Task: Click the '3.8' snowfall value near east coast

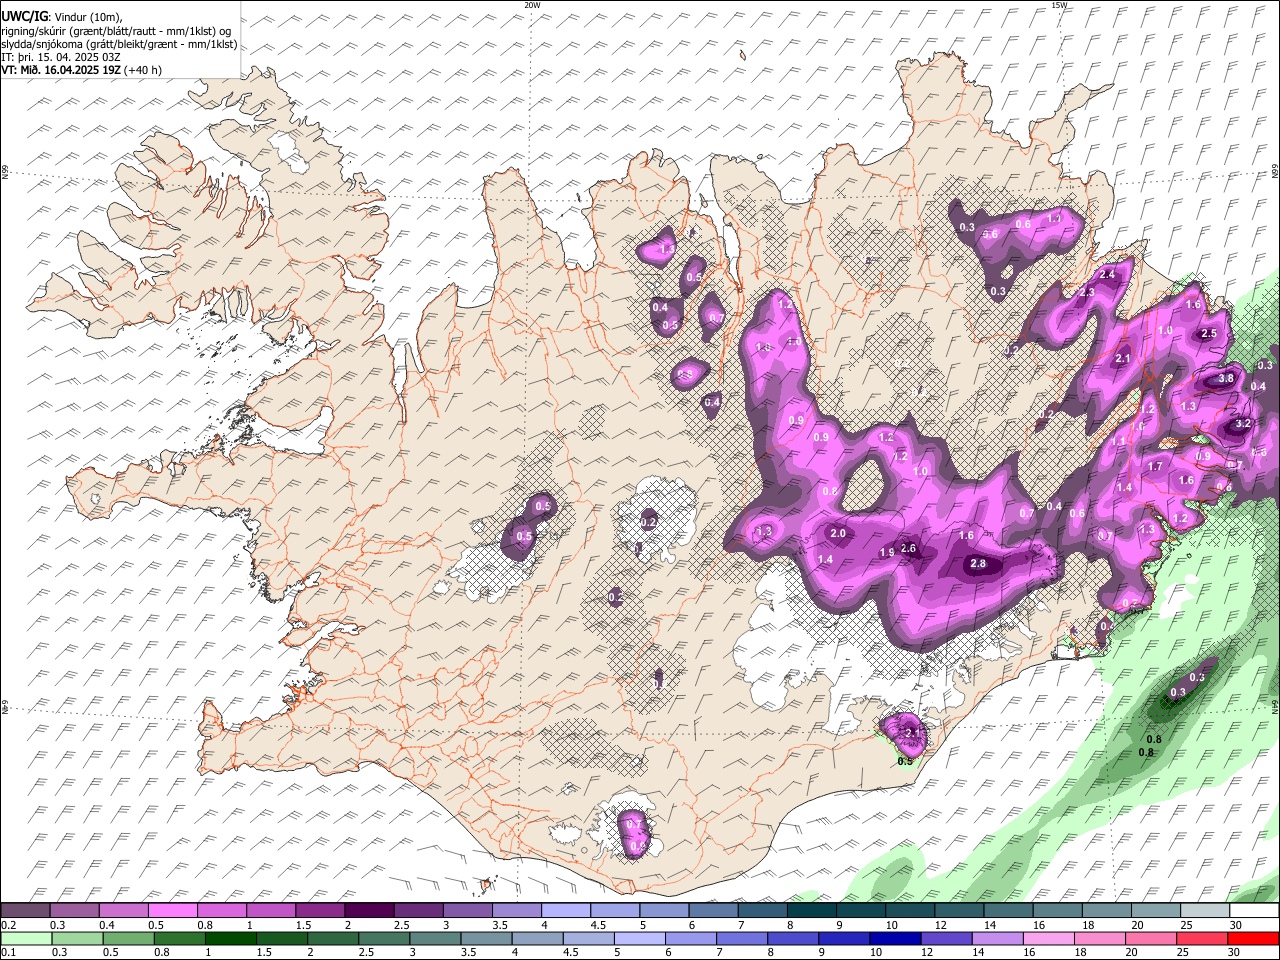Action: tap(1226, 379)
